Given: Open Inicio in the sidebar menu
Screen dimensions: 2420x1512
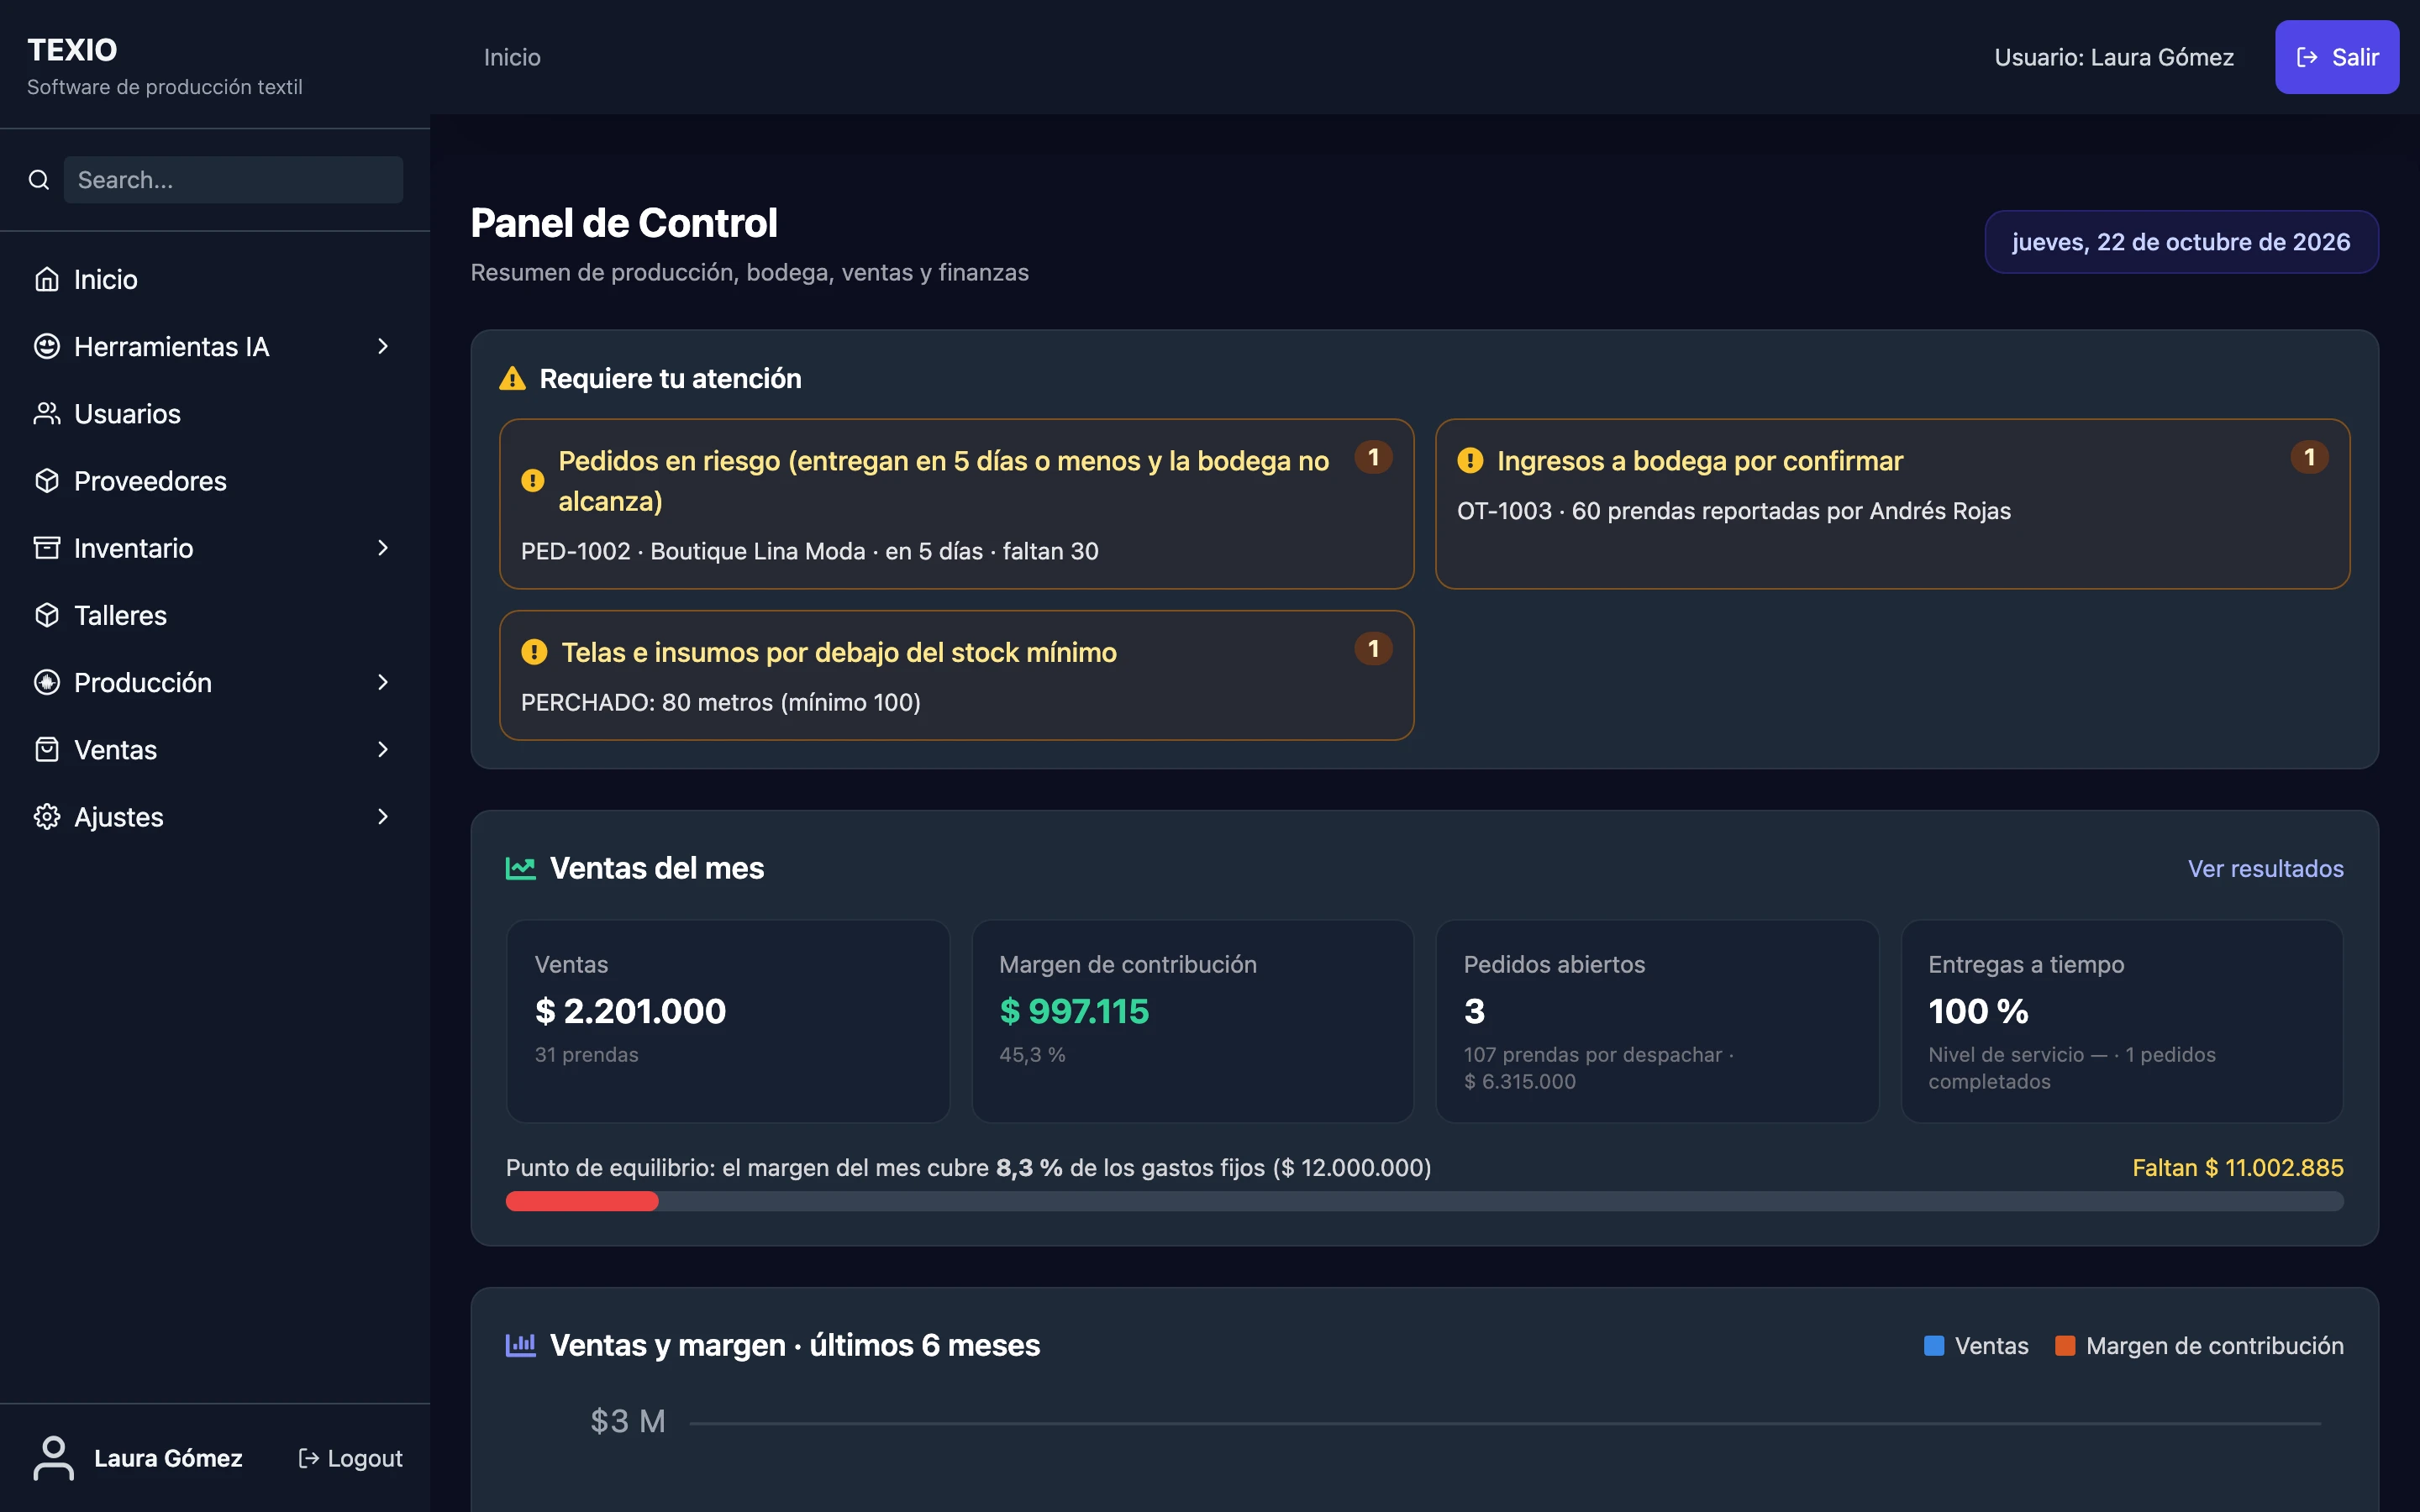Looking at the screenshot, I should click(x=215, y=279).
